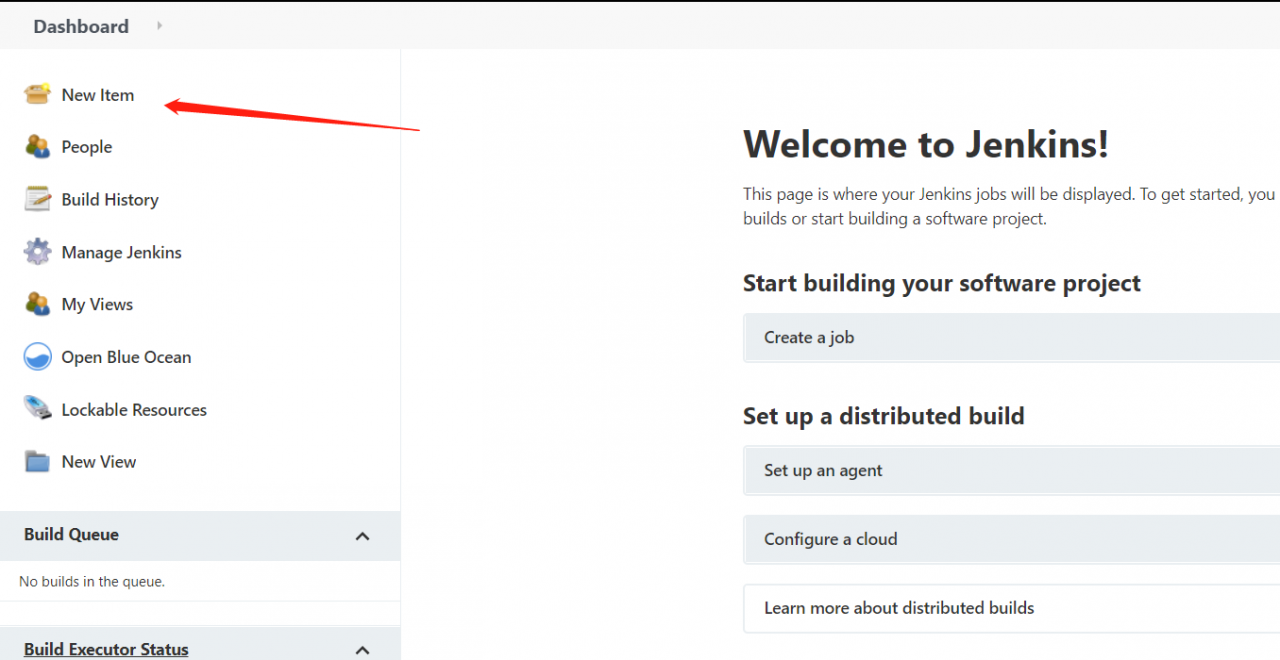Launch Open Blue Ocean
The width and height of the screenshot is (1280, 660).
126,357
